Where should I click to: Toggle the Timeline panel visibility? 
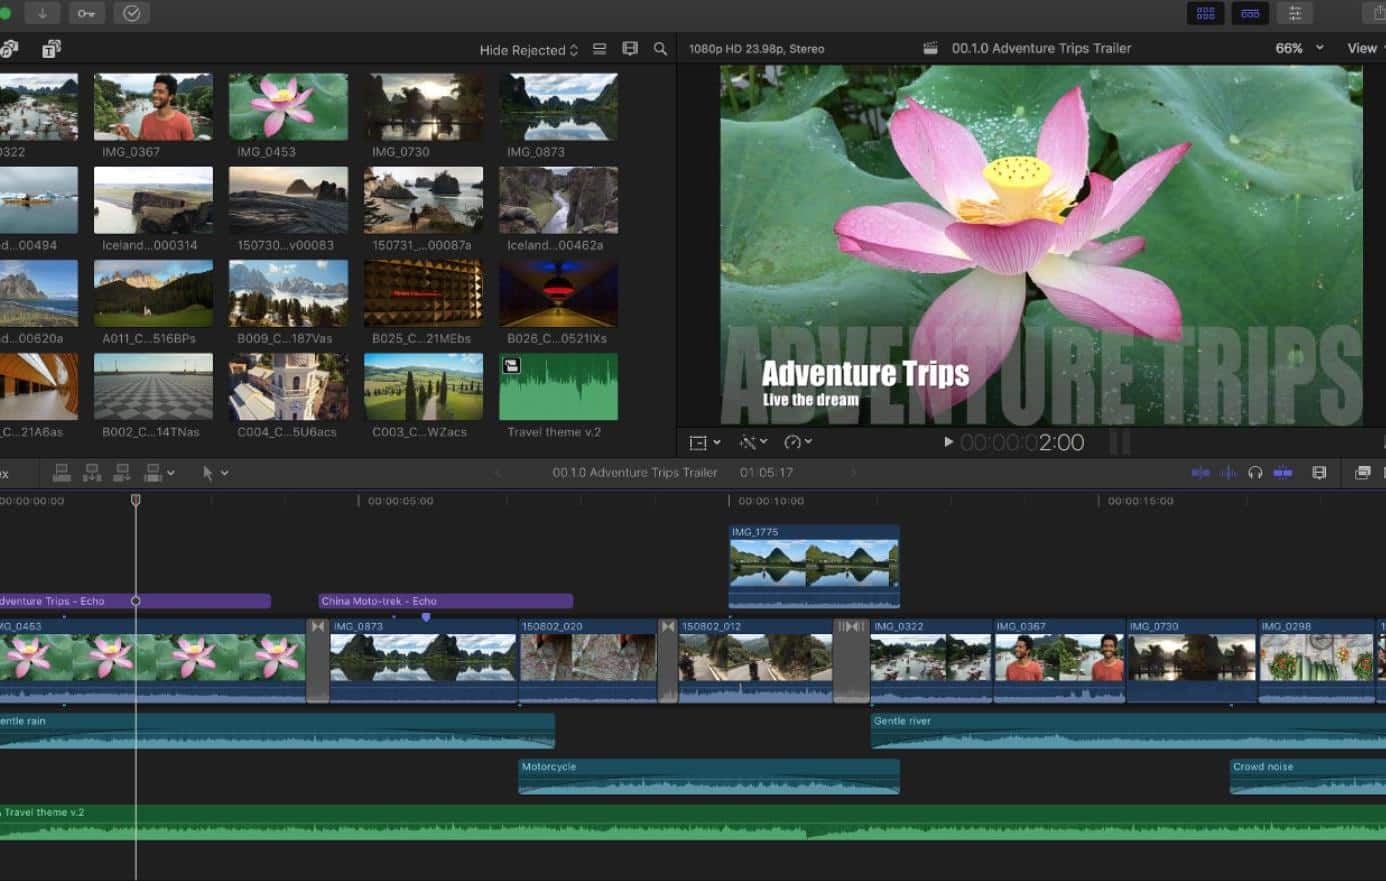pyautogui.click(x=1250, y=13)
